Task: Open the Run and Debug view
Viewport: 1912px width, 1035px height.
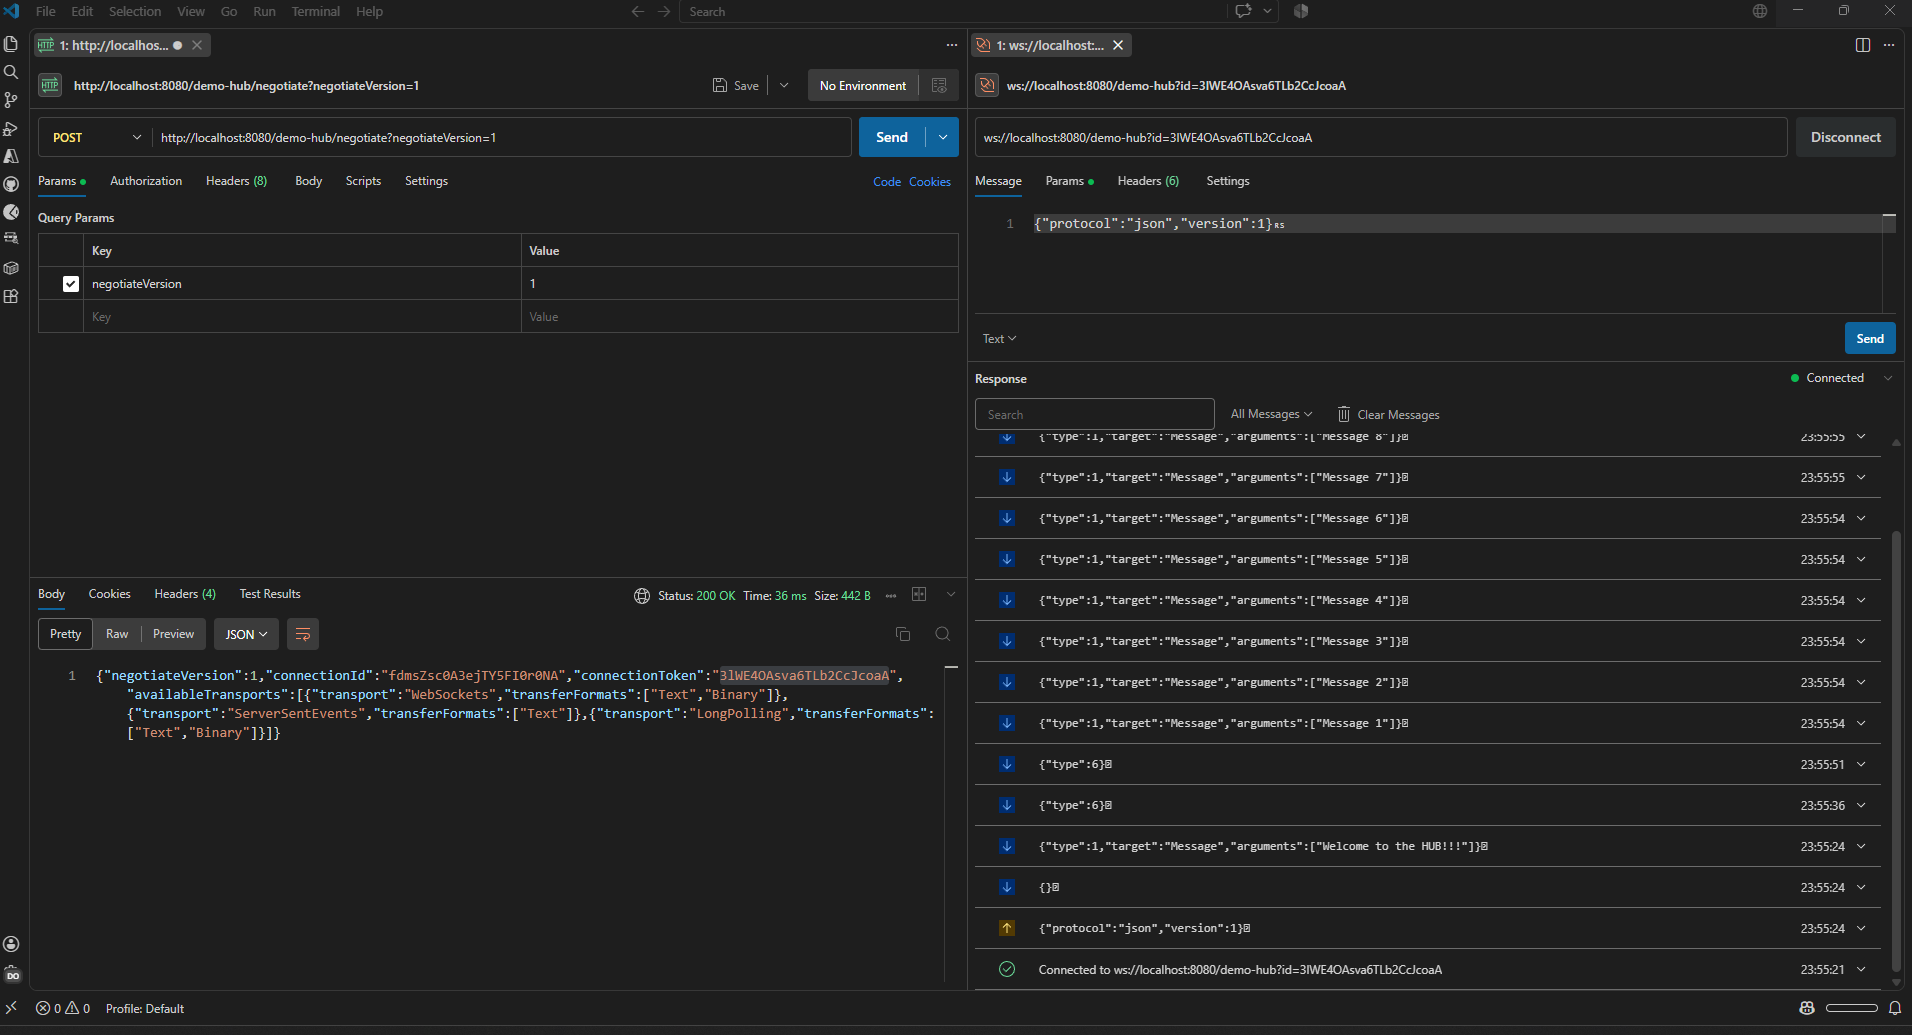Action: coord(11,128)
